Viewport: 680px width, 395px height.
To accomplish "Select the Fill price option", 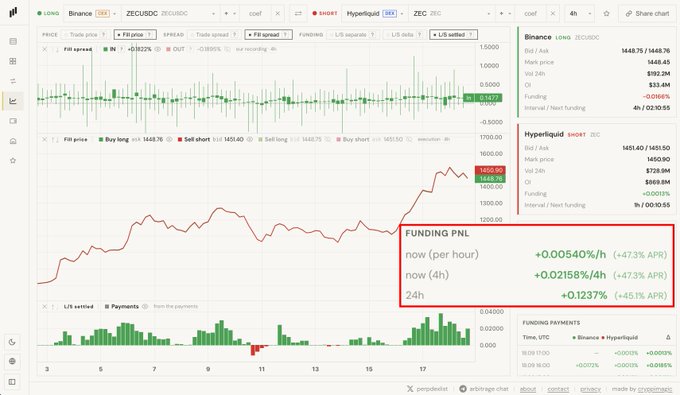I will coord(135,35).
